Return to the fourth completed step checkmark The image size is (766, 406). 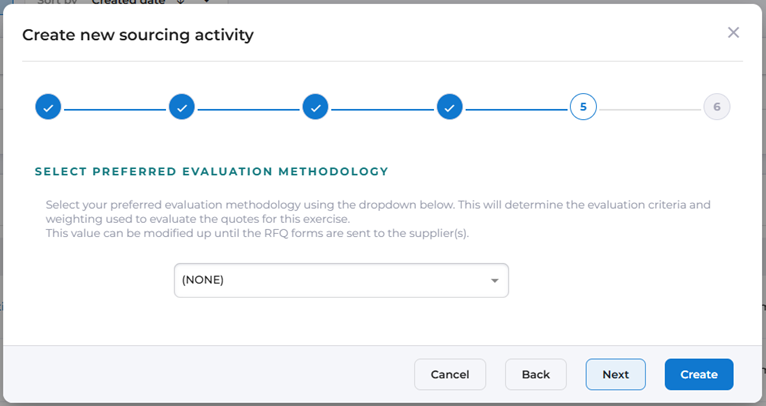pyautogui.click(x=450, y=107)
